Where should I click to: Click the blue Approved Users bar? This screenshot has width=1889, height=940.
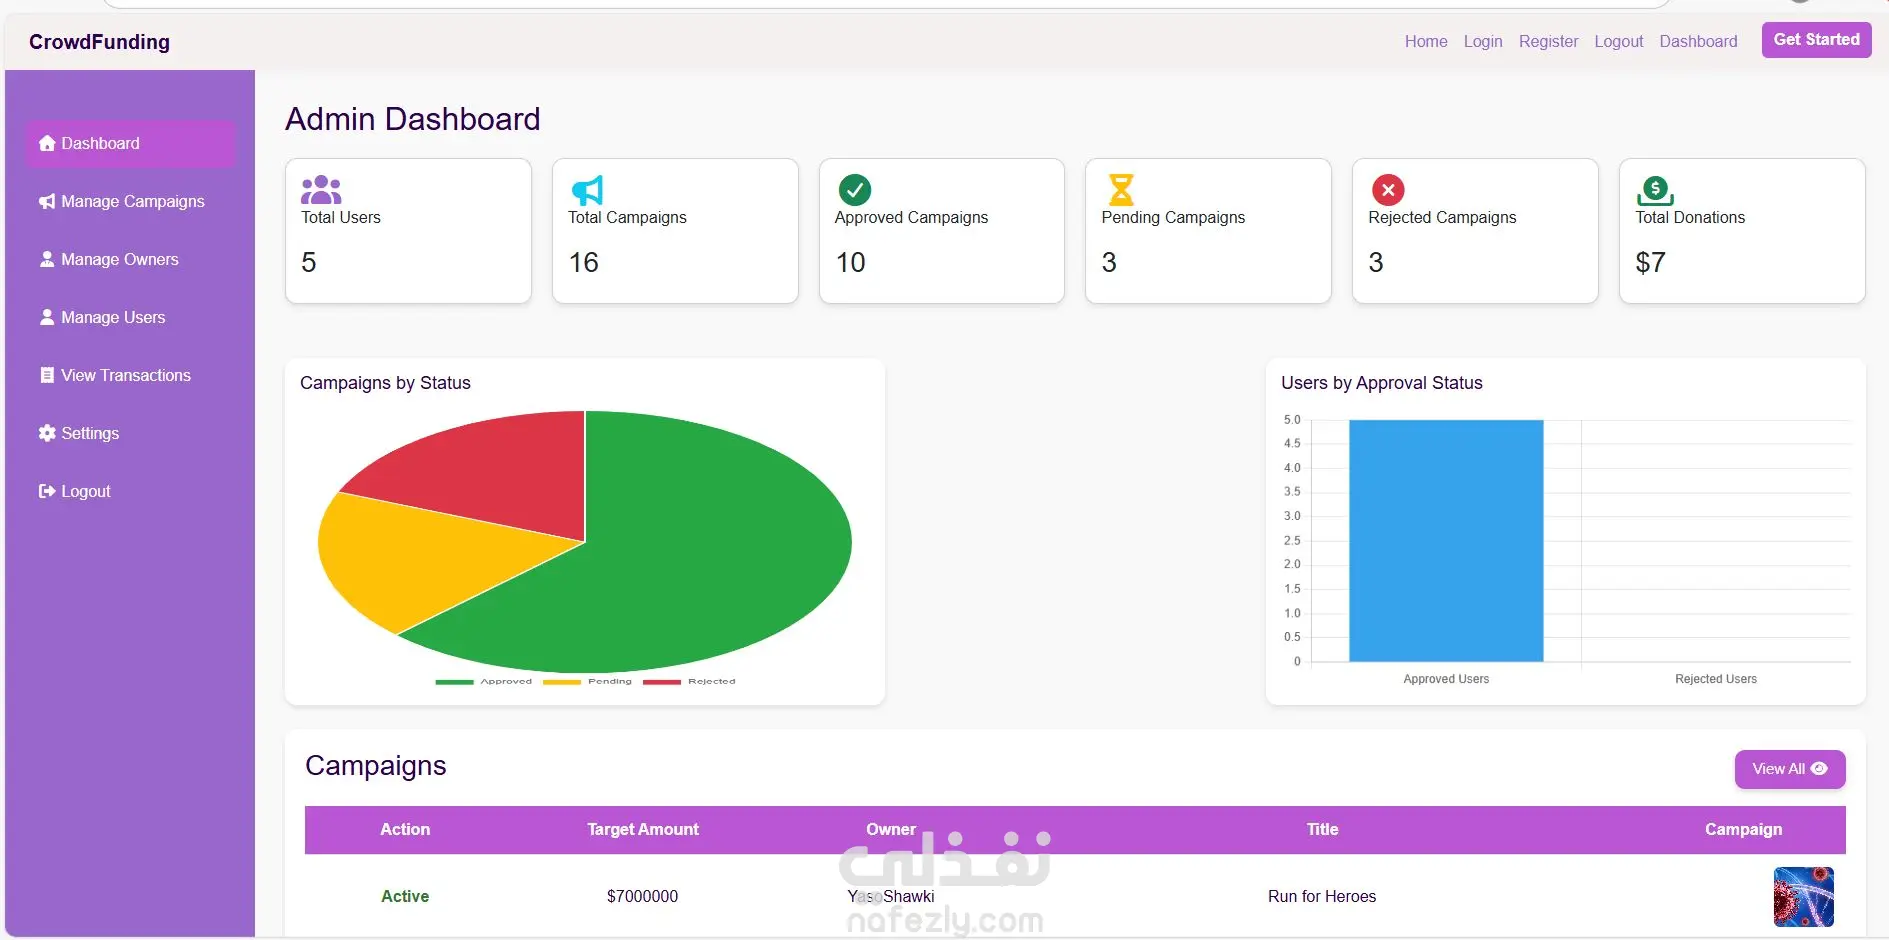point(1446,541)
